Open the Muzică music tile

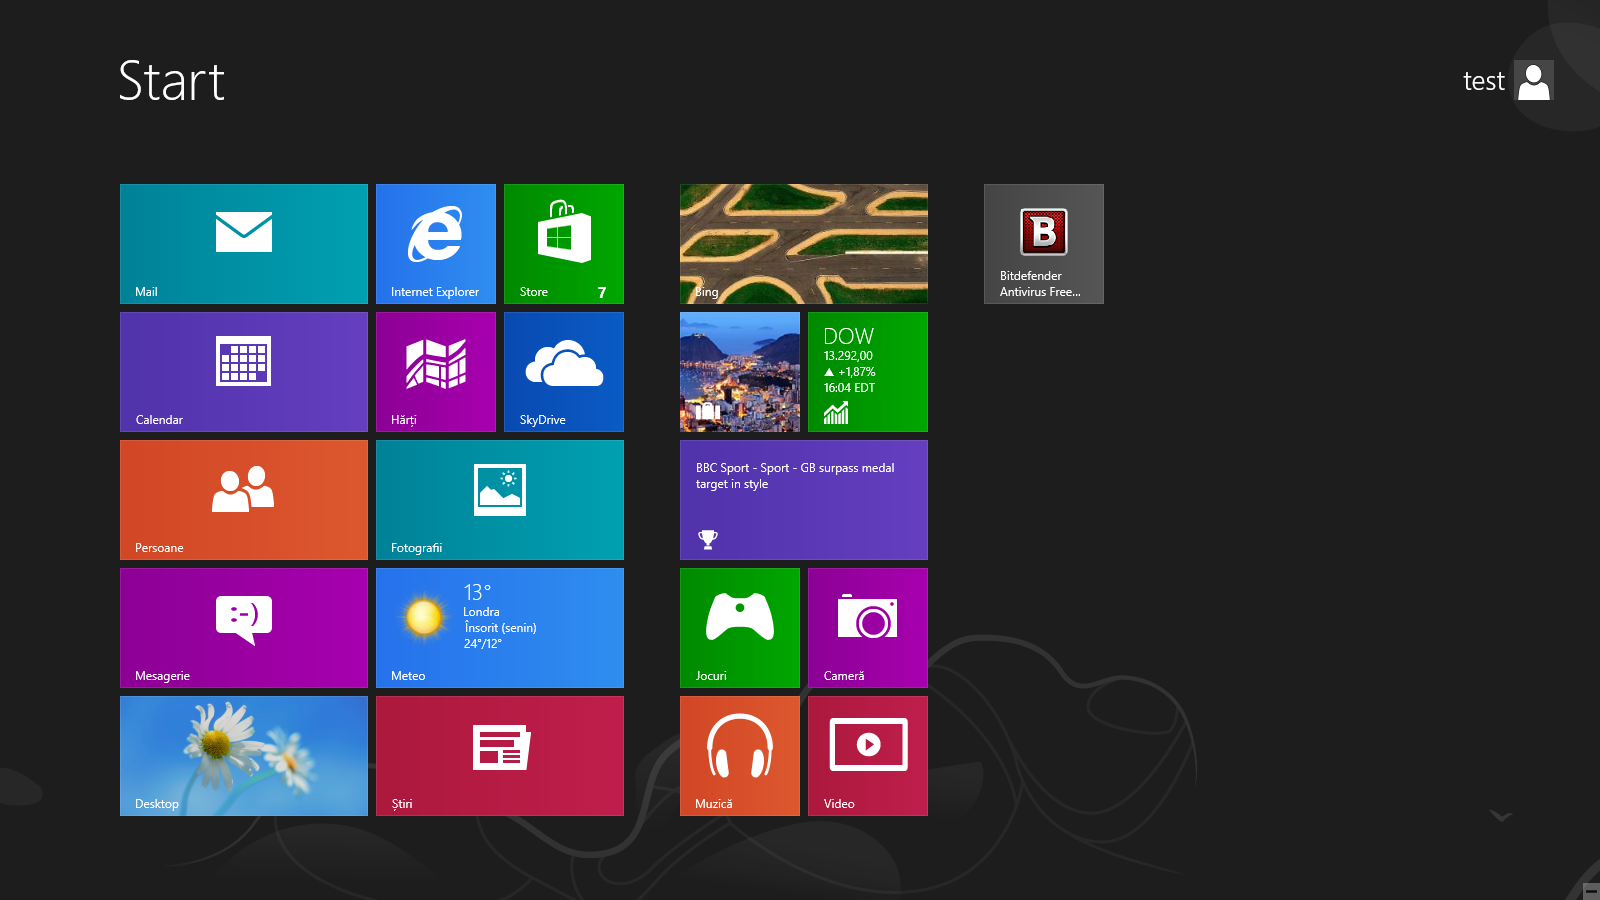(x=740, y=756)
